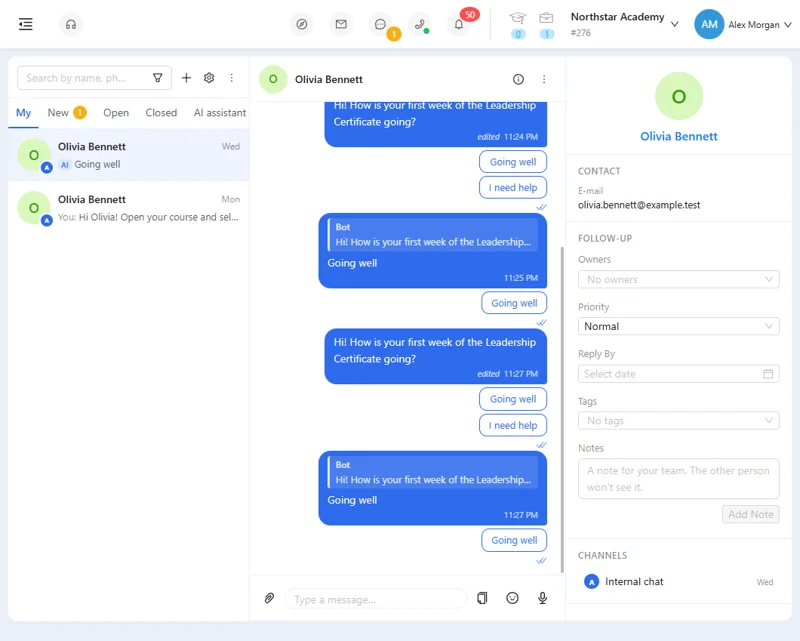Open chat list more options menu
The width and height of the screenshot is (800, 641).
click(232, 78)
